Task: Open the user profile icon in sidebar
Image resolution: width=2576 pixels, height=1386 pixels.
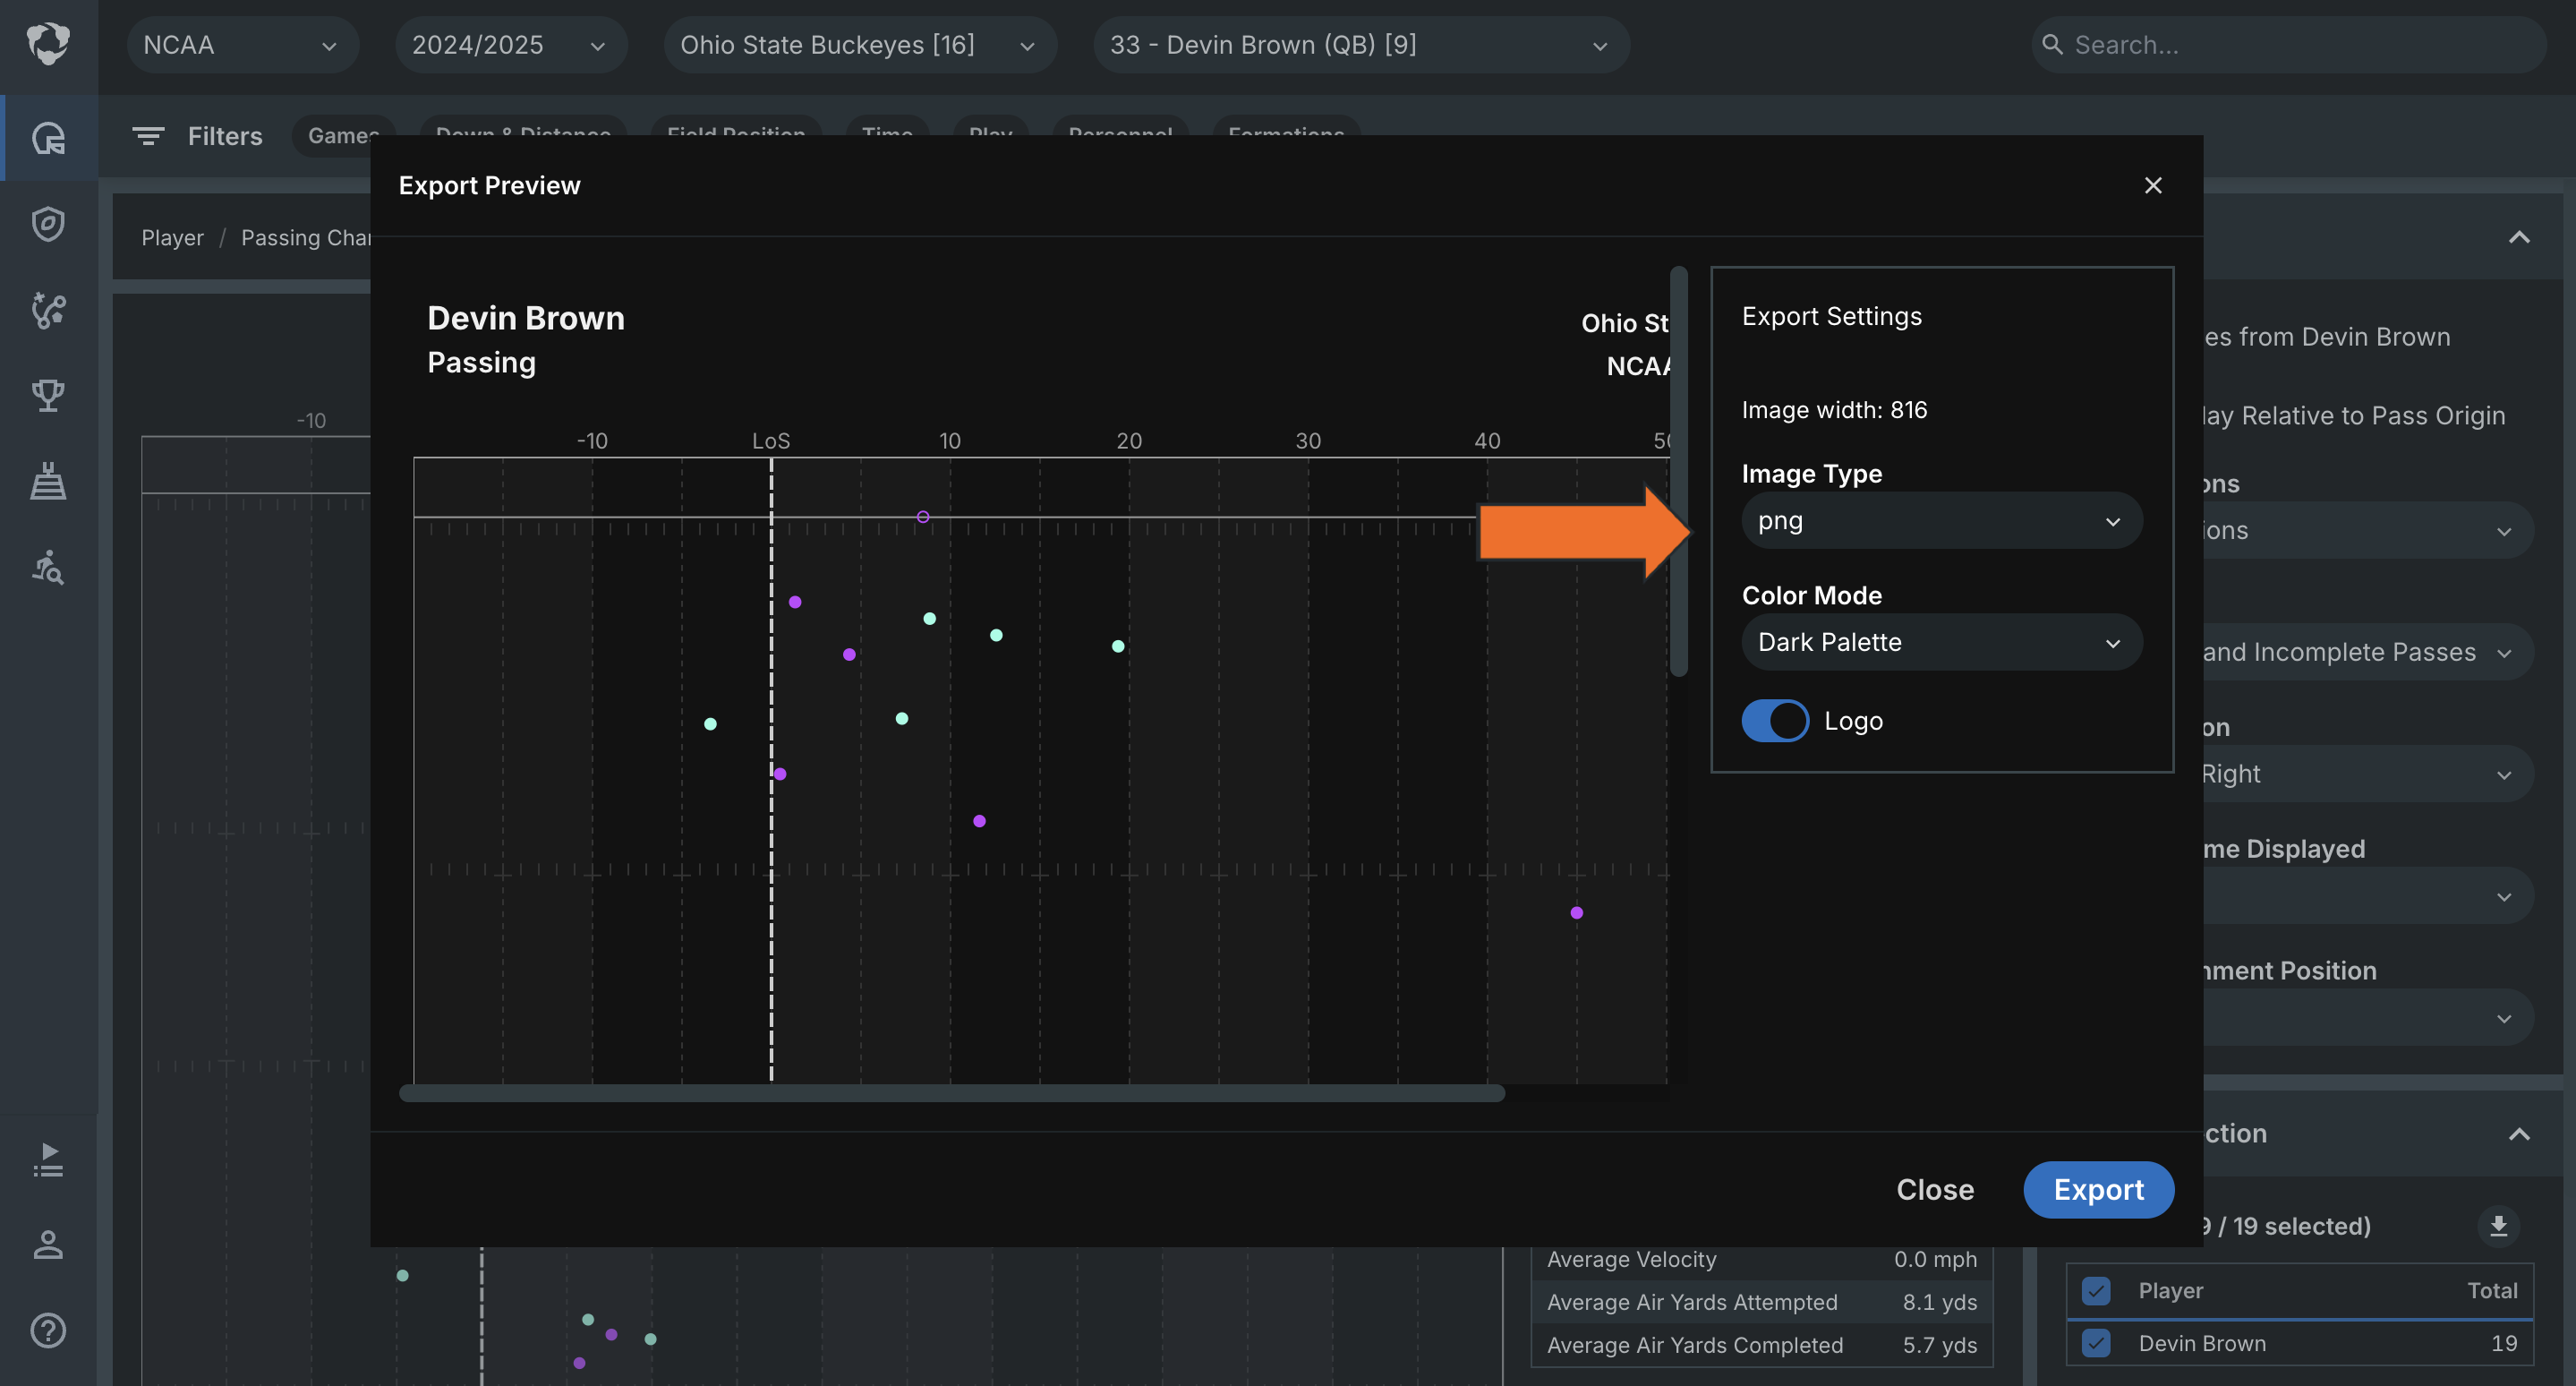Action: point(48,1245)
